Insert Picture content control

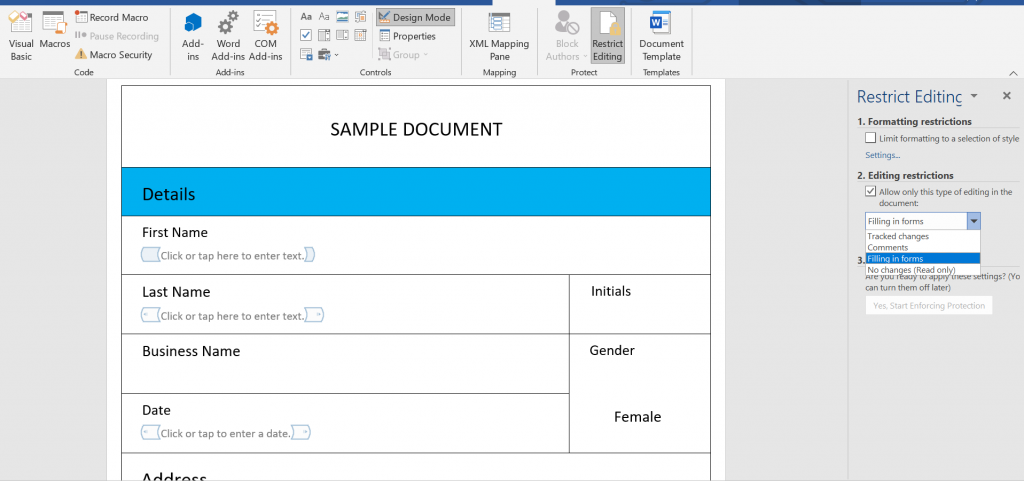point(342,17)
